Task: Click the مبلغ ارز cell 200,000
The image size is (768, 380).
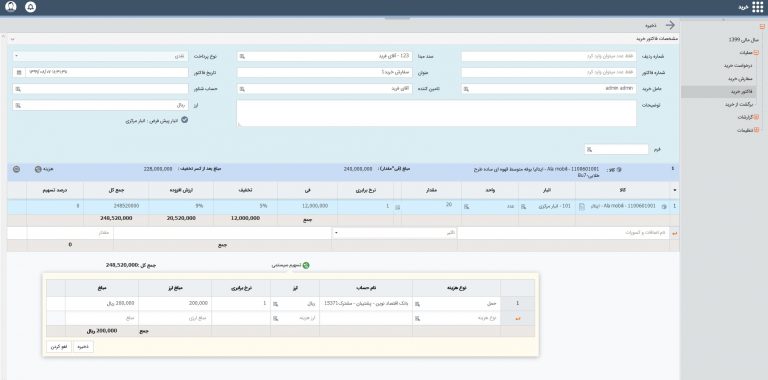Action: point(175,304)
